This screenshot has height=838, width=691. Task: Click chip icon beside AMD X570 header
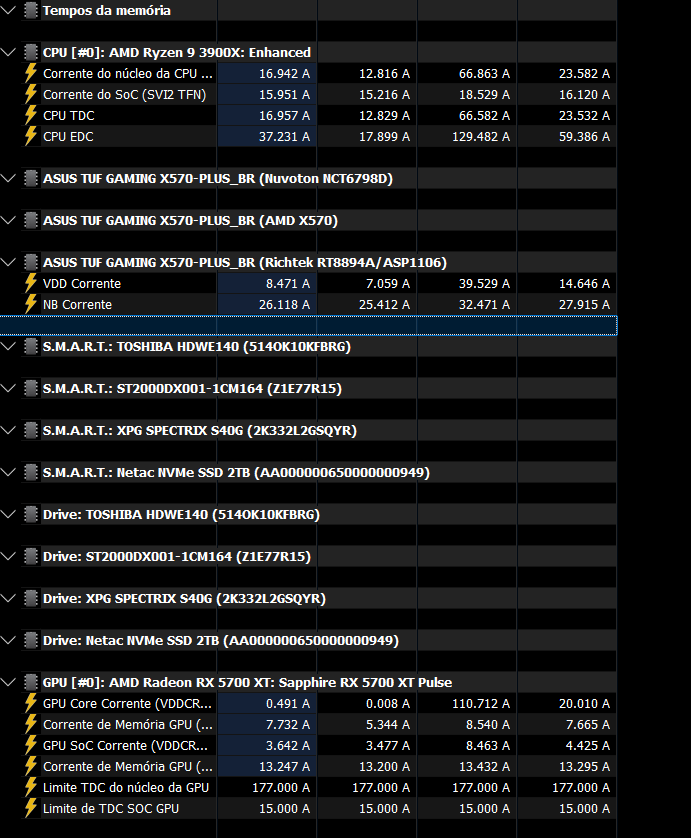pos(31,220)
